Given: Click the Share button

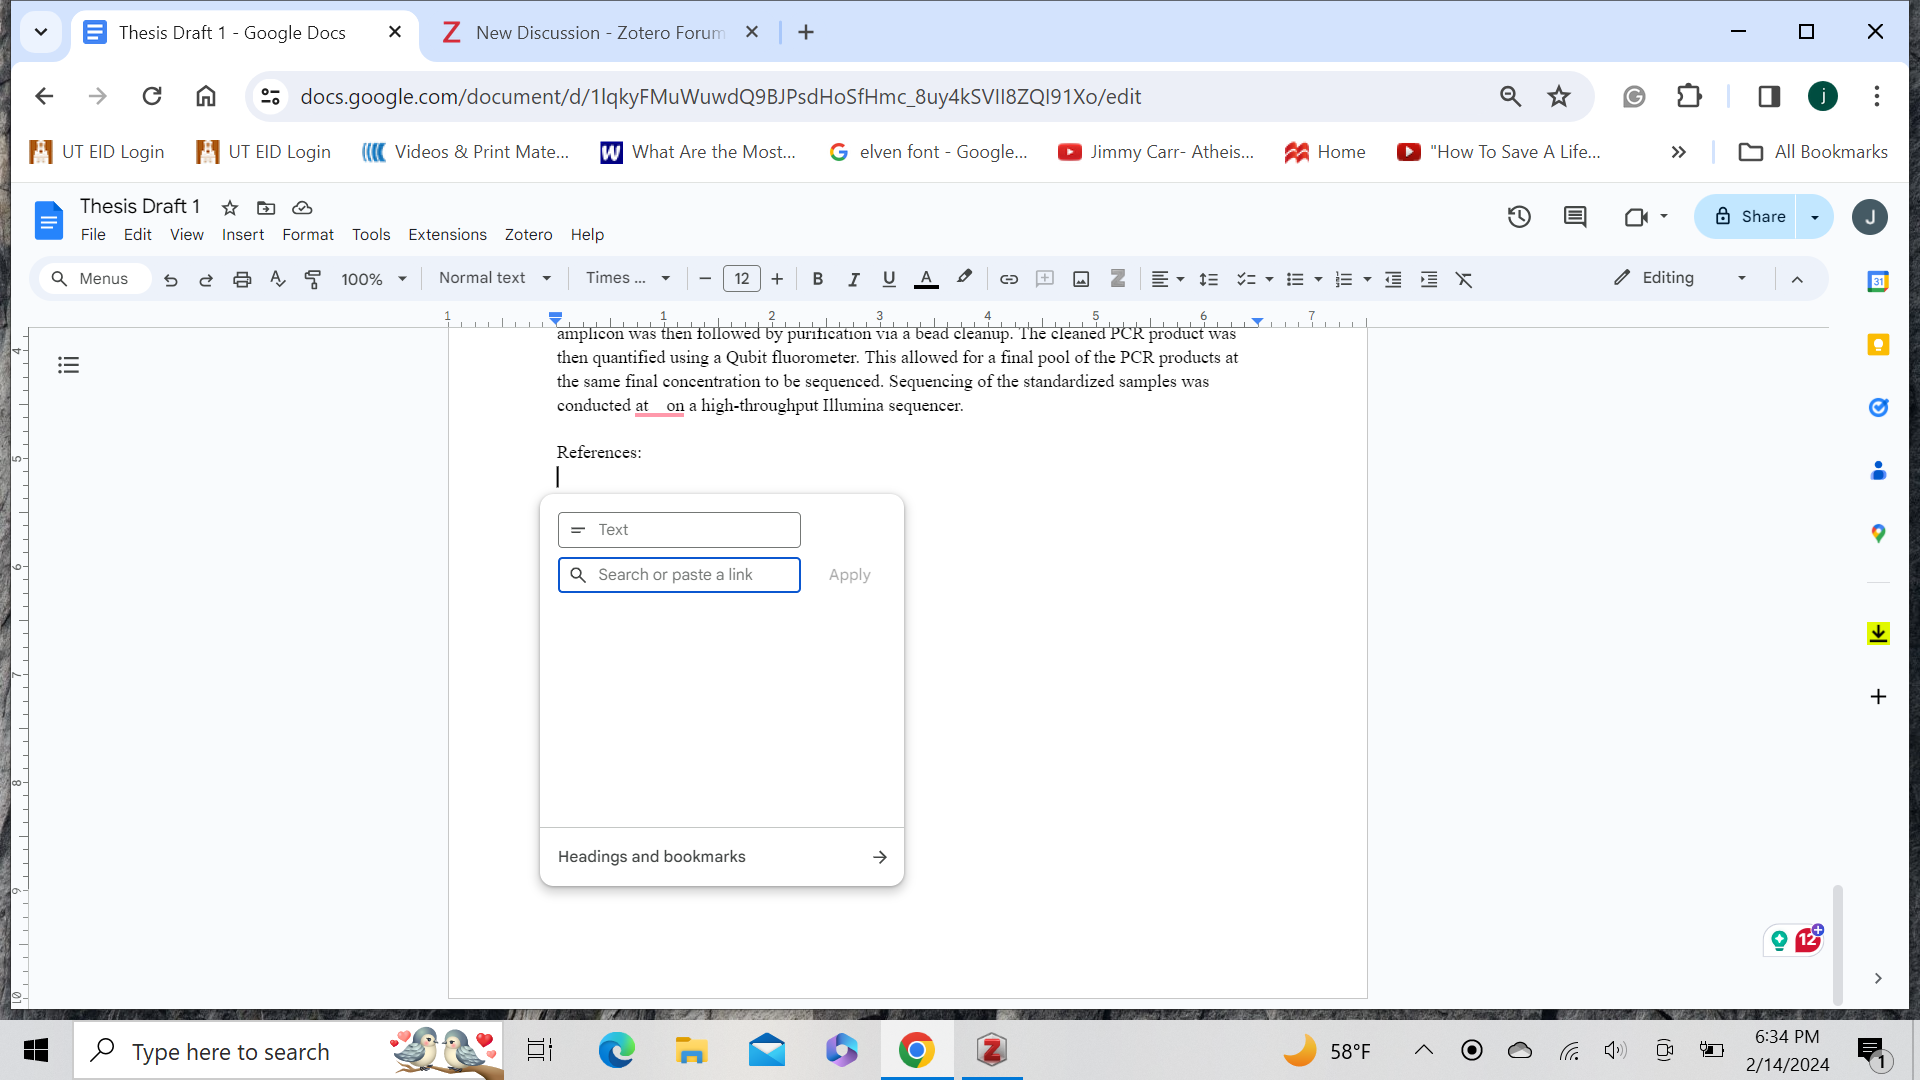Looking at the screenshot, I should (x=1749, y=217).
